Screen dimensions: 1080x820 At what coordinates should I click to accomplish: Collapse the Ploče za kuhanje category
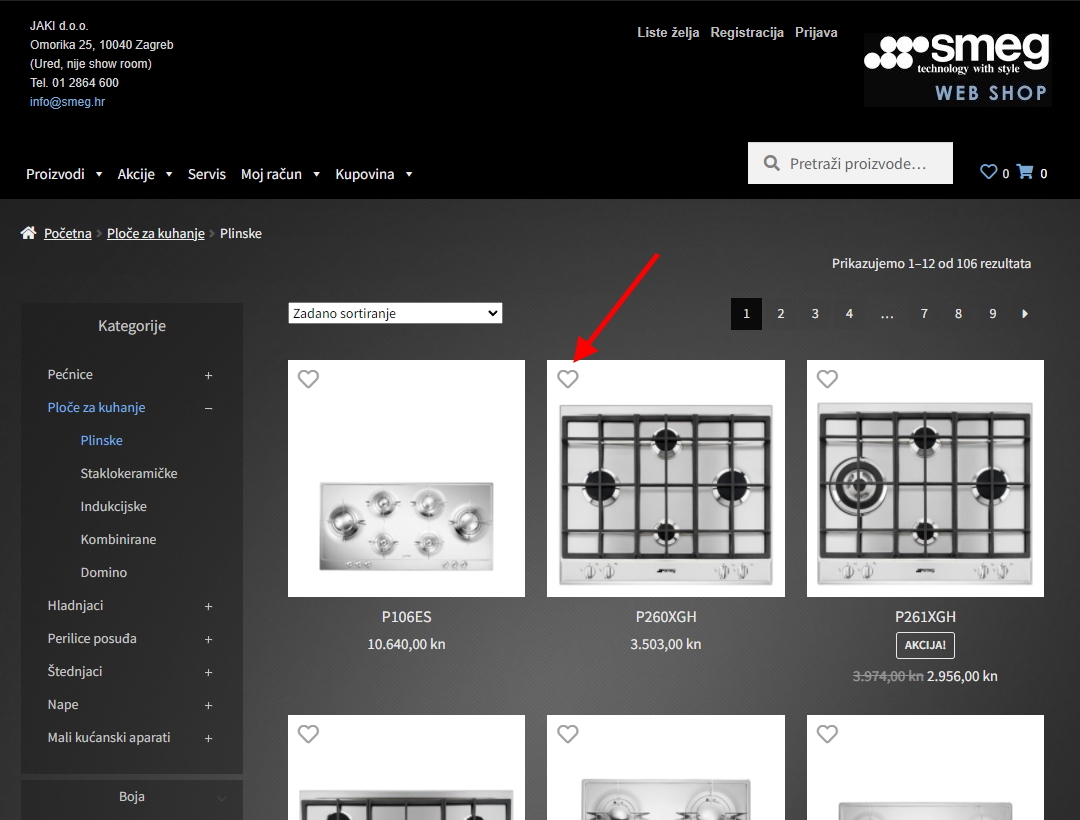point(208,408)
